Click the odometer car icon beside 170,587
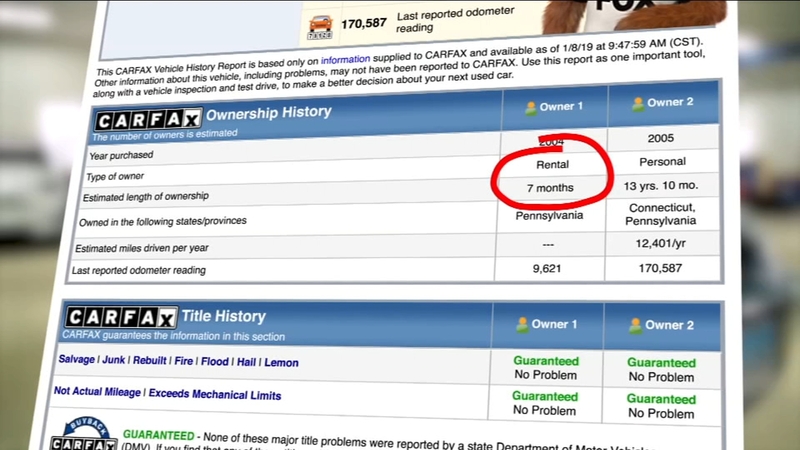The width and height of the screenshot is (800, 450). [320, 28]
